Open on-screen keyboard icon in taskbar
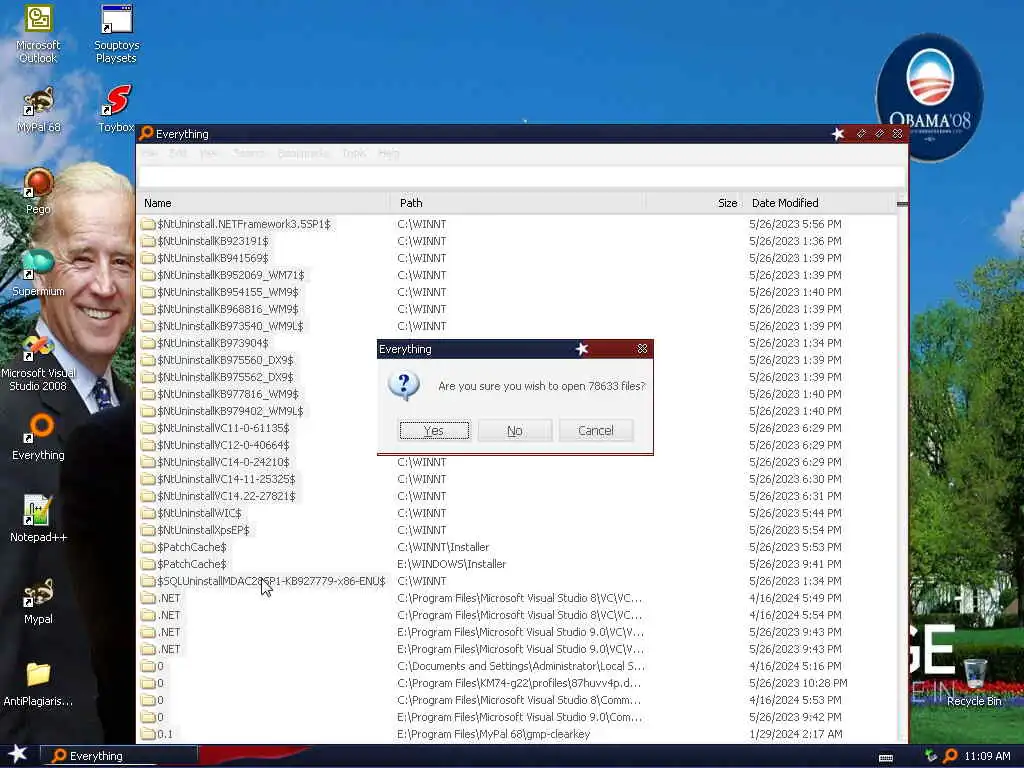The image size is (1024, 768). coord(886,758)
